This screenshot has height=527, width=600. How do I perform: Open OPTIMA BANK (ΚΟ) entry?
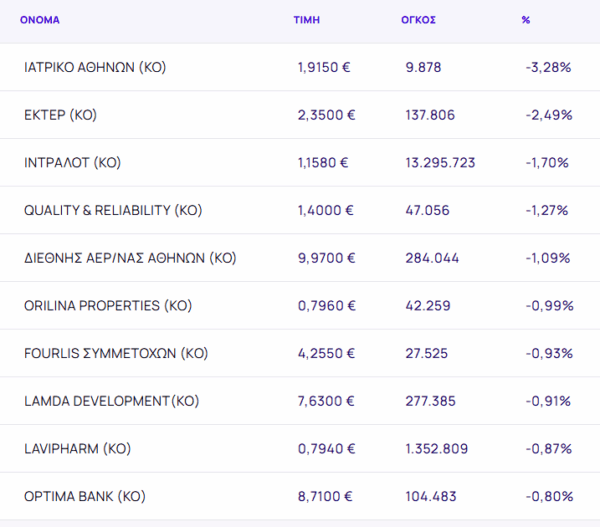click(85, 496)
